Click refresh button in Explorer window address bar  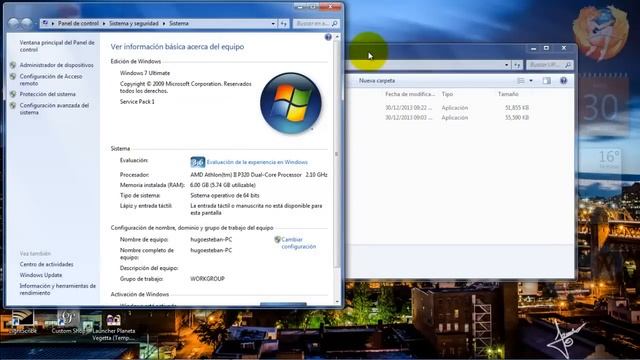point(517,65)
